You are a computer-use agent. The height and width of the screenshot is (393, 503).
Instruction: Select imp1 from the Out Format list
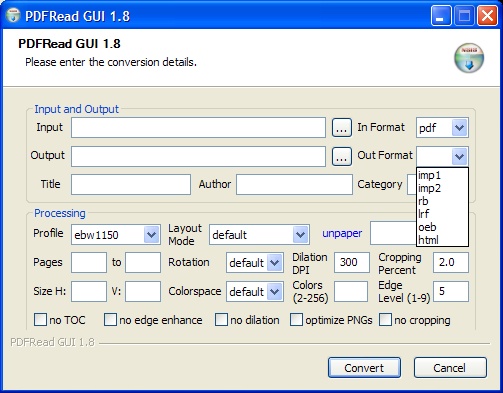point(442,175)
